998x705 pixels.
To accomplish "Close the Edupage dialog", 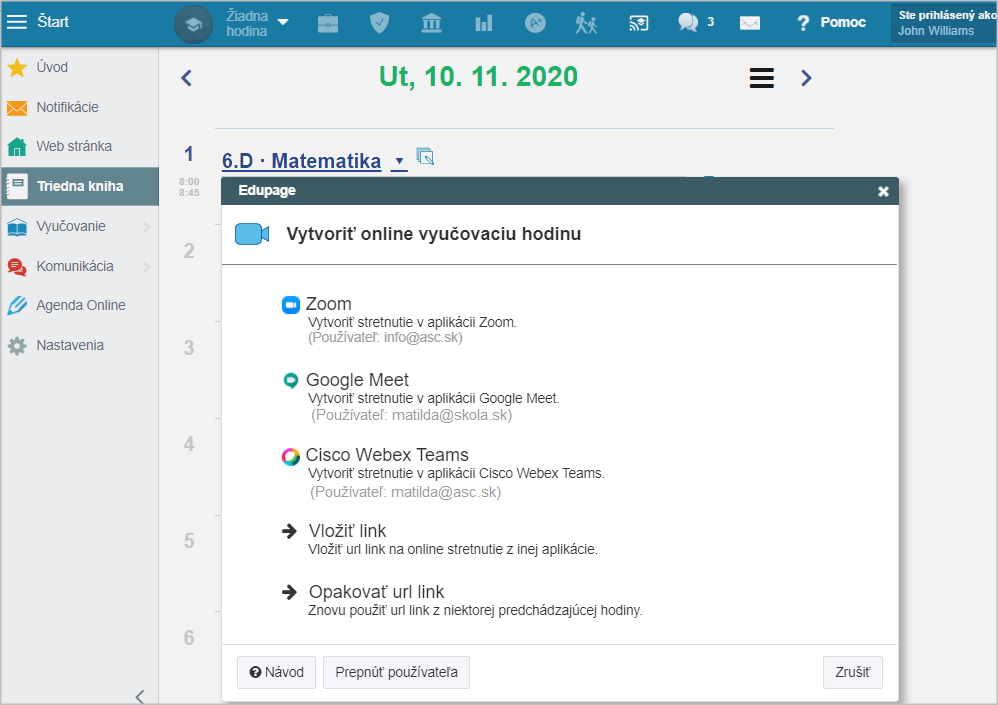I will pyautogui.click(x=883, y=192).
